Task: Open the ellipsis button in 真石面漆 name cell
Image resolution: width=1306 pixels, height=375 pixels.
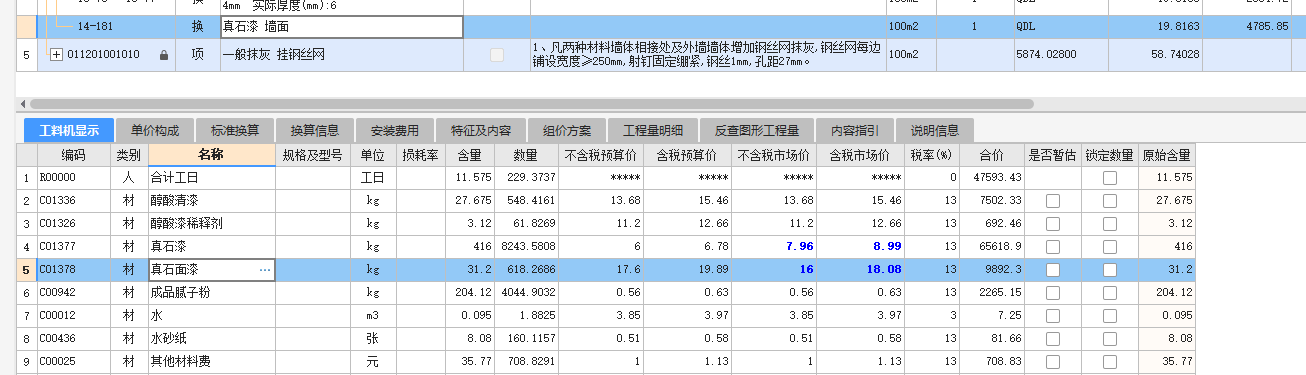Action: (265, 270)
